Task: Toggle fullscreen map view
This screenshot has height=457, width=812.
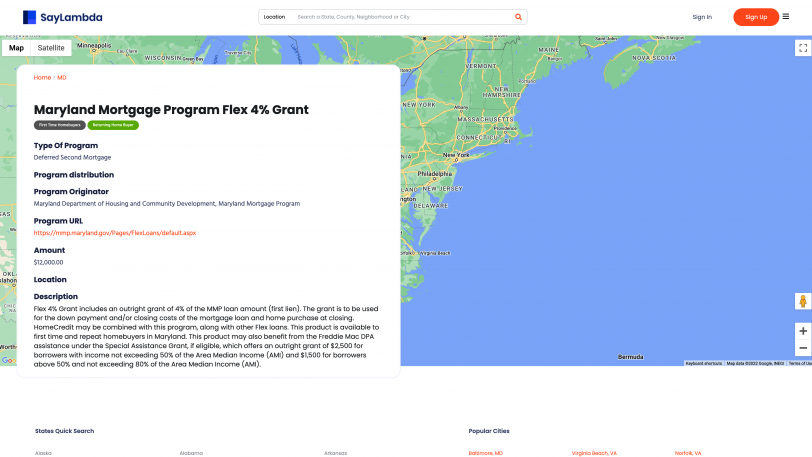Action: click(802, 48)
